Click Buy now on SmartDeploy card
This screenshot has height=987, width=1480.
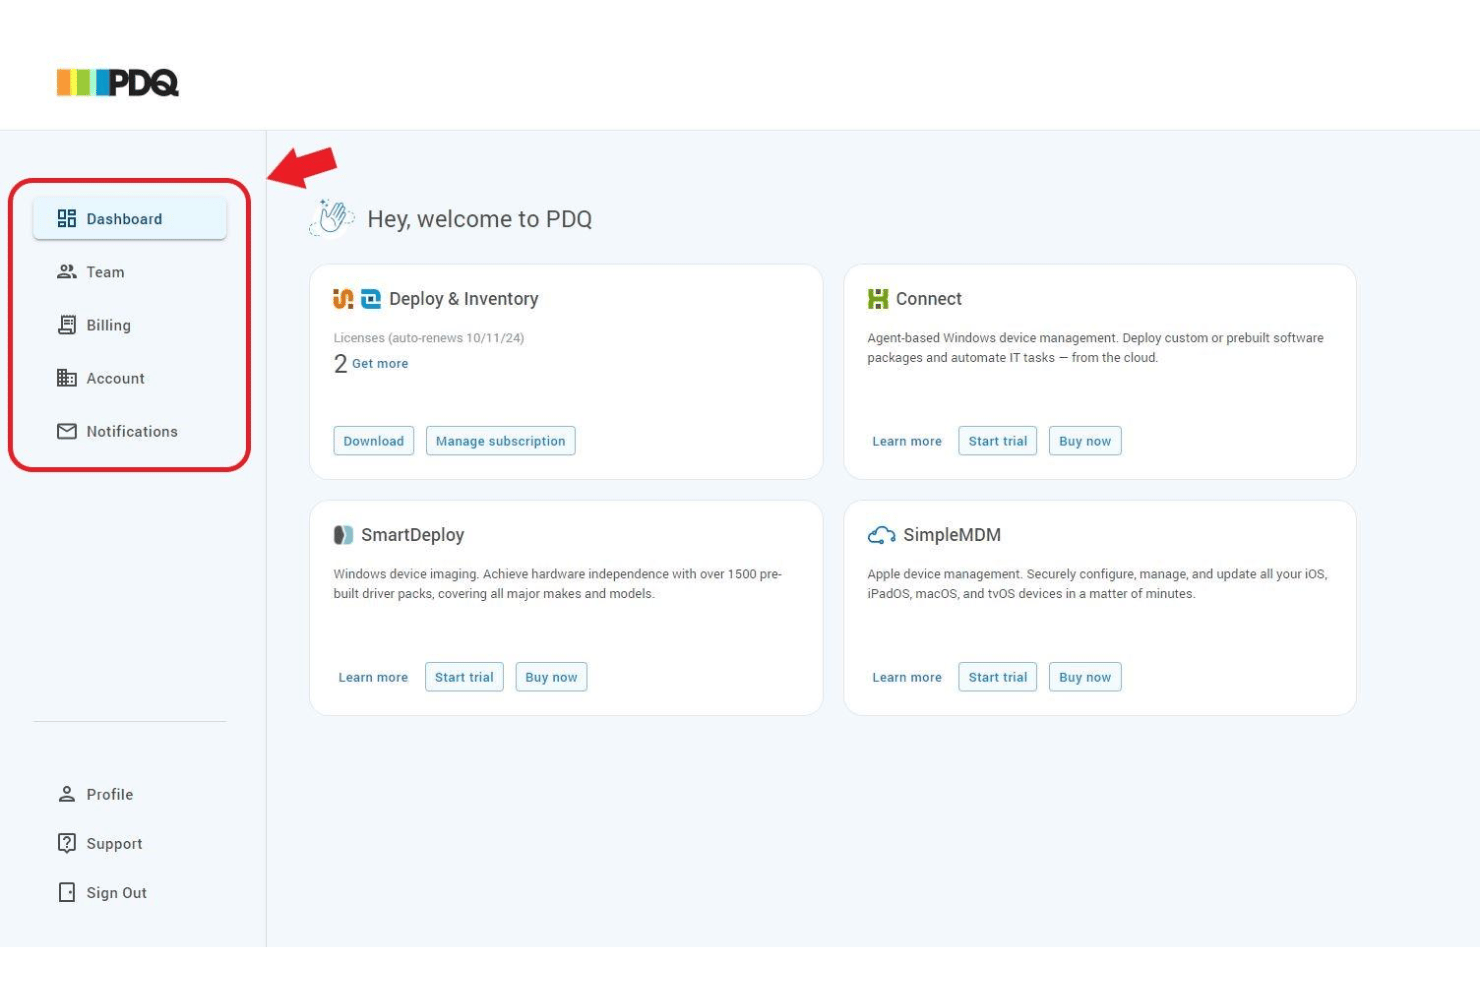[551, 677]
